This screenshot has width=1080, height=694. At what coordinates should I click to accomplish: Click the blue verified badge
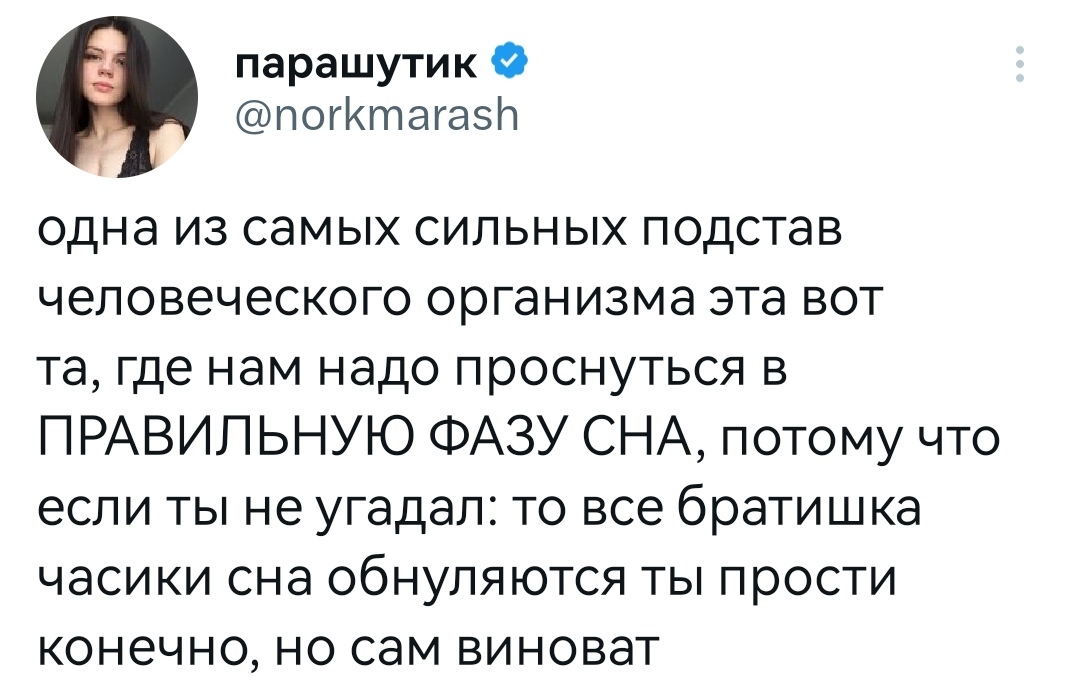coord(510,64)
